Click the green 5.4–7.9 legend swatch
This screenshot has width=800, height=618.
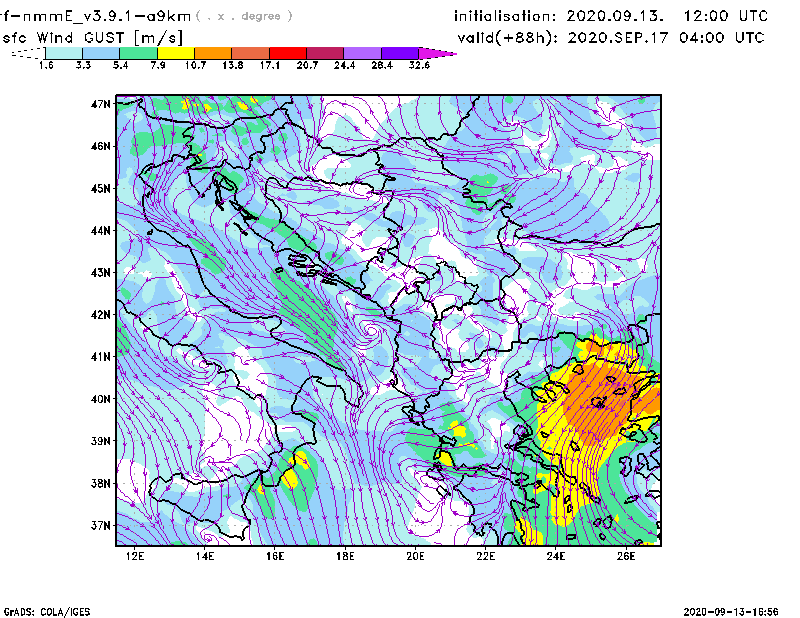138,53
